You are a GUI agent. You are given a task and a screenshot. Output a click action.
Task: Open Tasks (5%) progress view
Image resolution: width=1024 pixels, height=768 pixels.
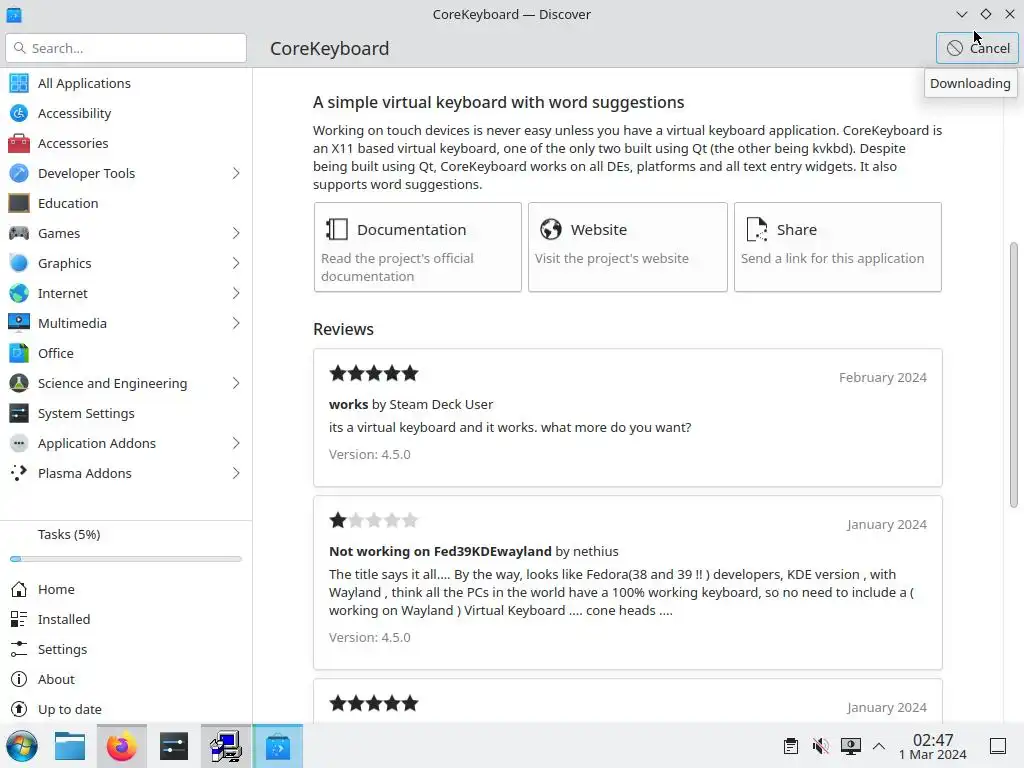126,545
